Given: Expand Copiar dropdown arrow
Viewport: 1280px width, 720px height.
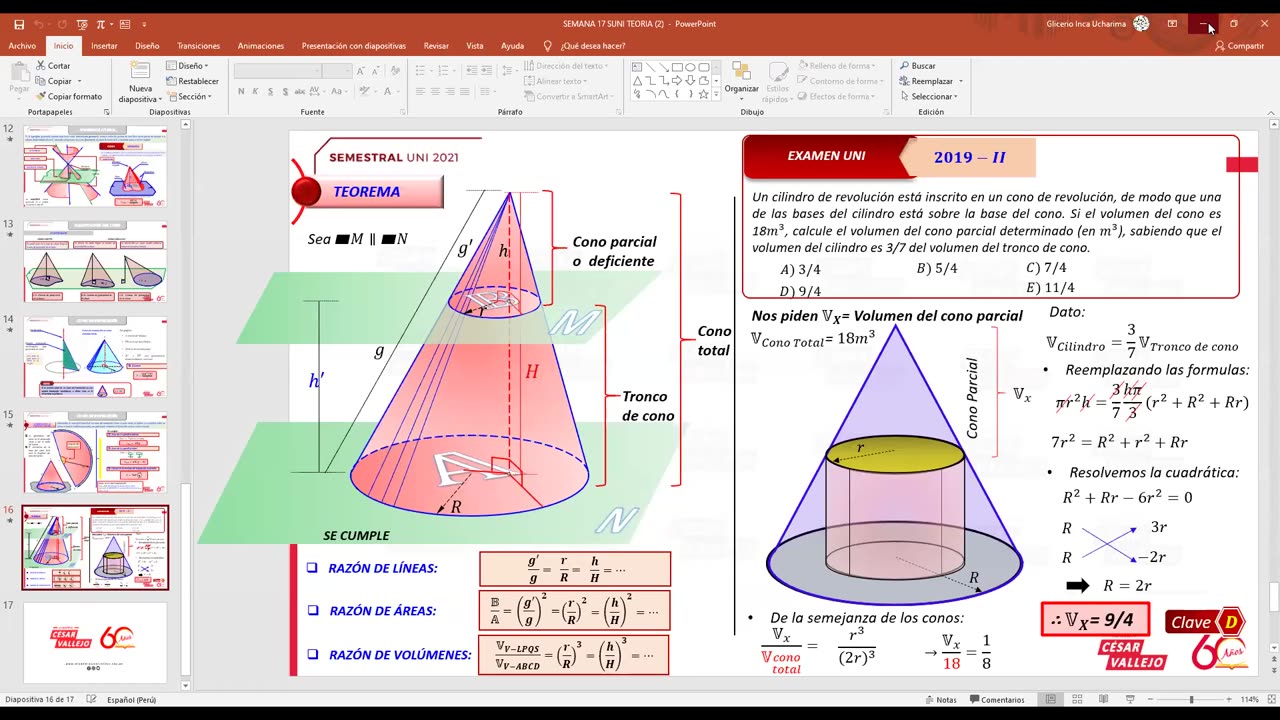Looking at the screenshot, I should pos(78,81).
